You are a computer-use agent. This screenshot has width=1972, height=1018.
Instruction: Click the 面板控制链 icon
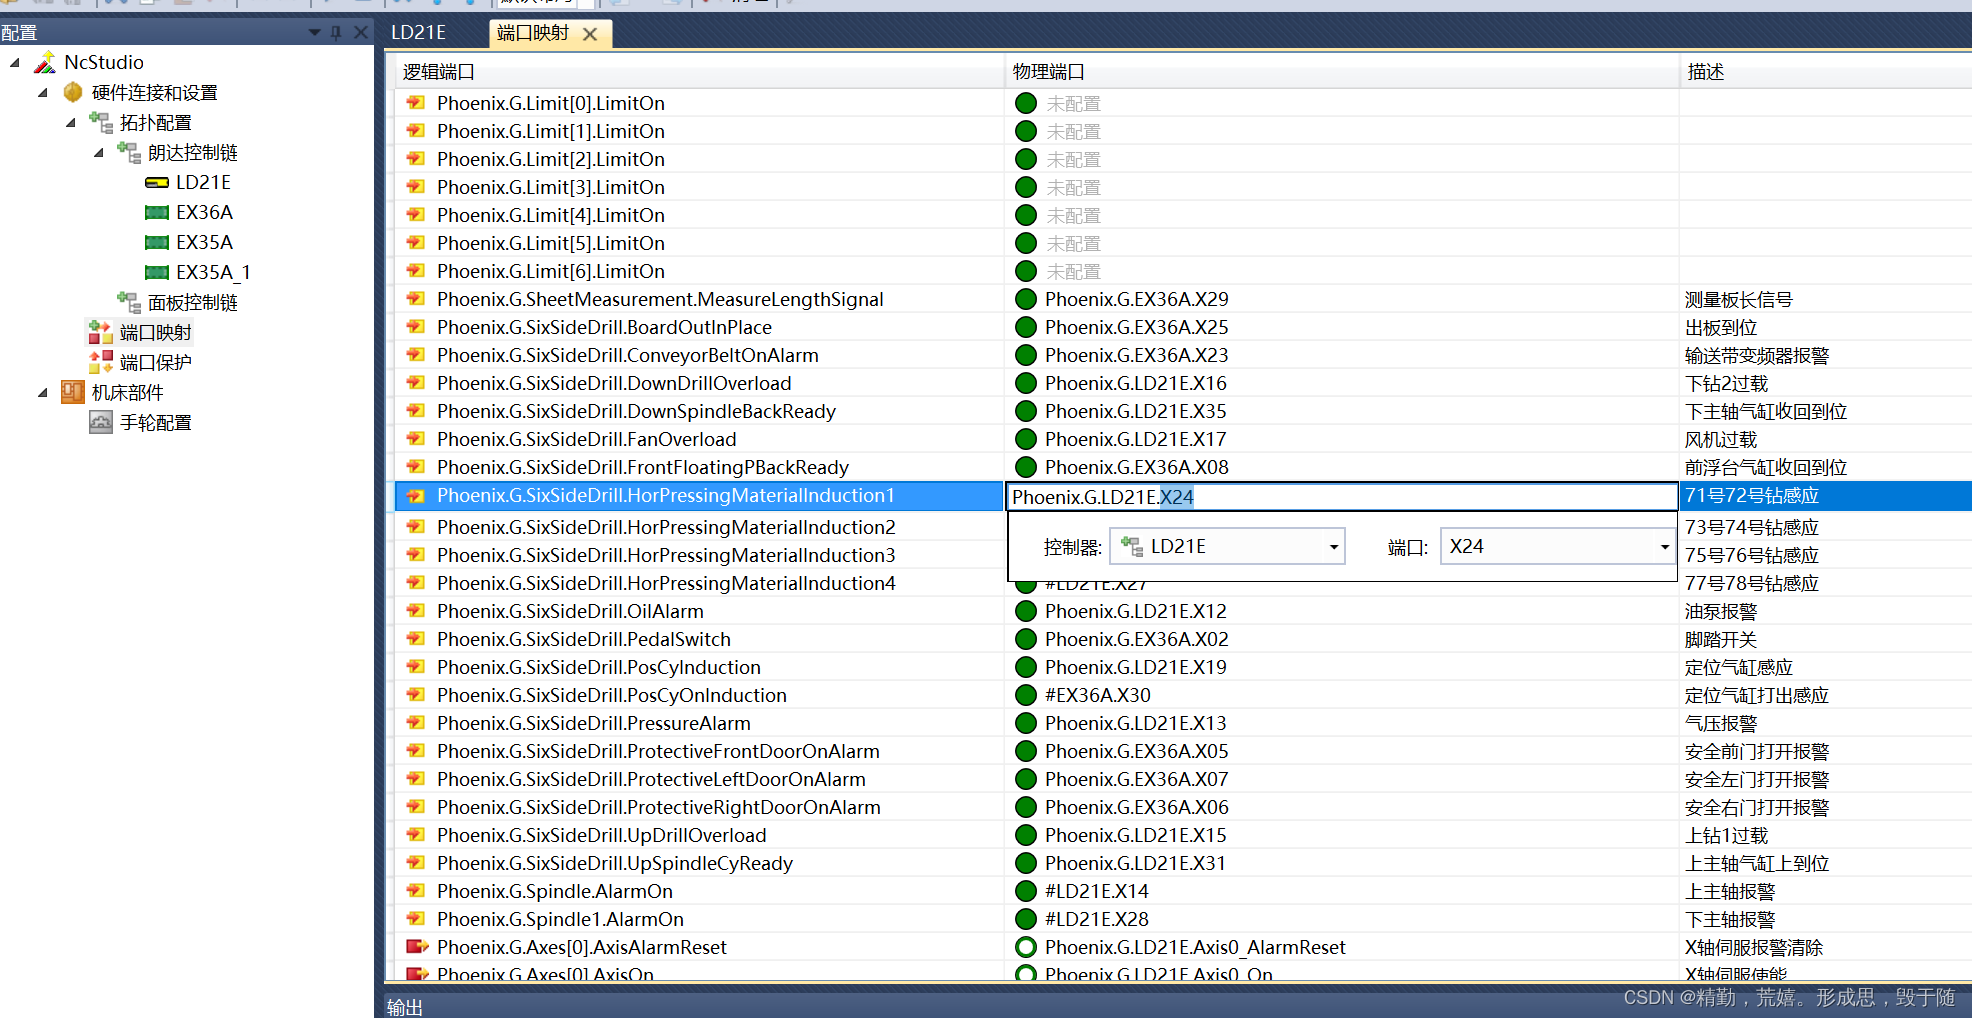coord(128,302)
